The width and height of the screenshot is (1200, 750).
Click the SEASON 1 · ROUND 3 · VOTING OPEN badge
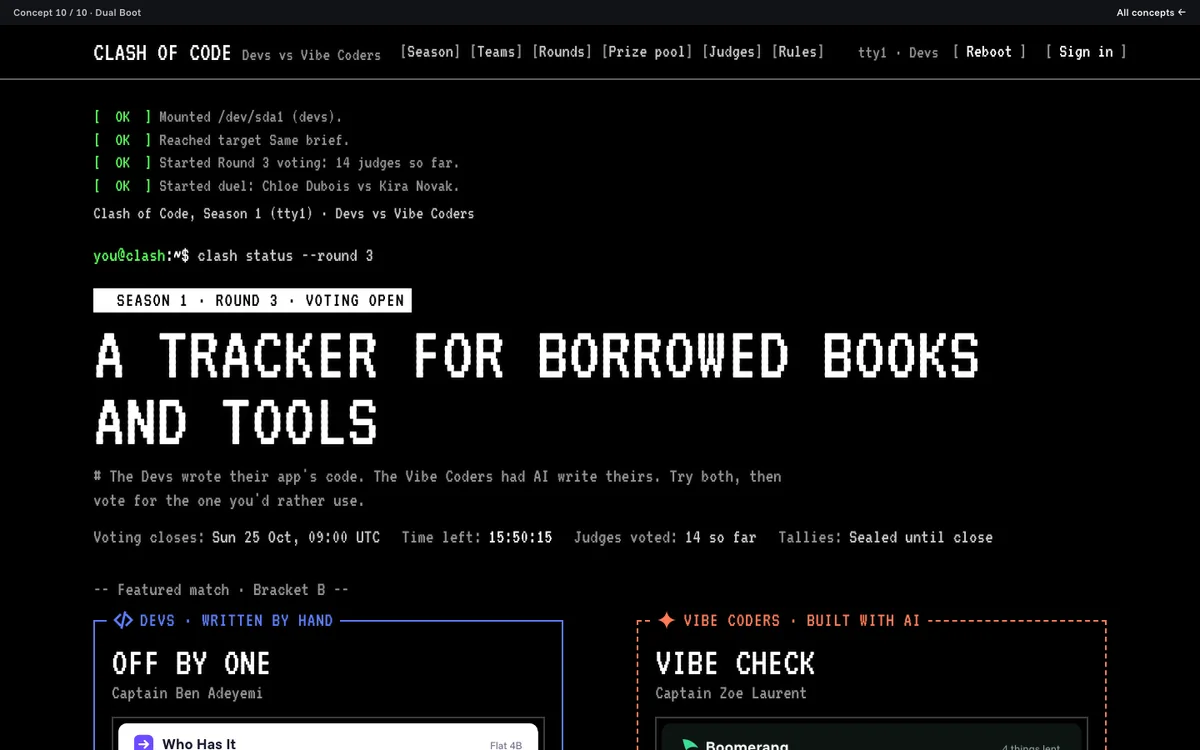tap(252, 300)
